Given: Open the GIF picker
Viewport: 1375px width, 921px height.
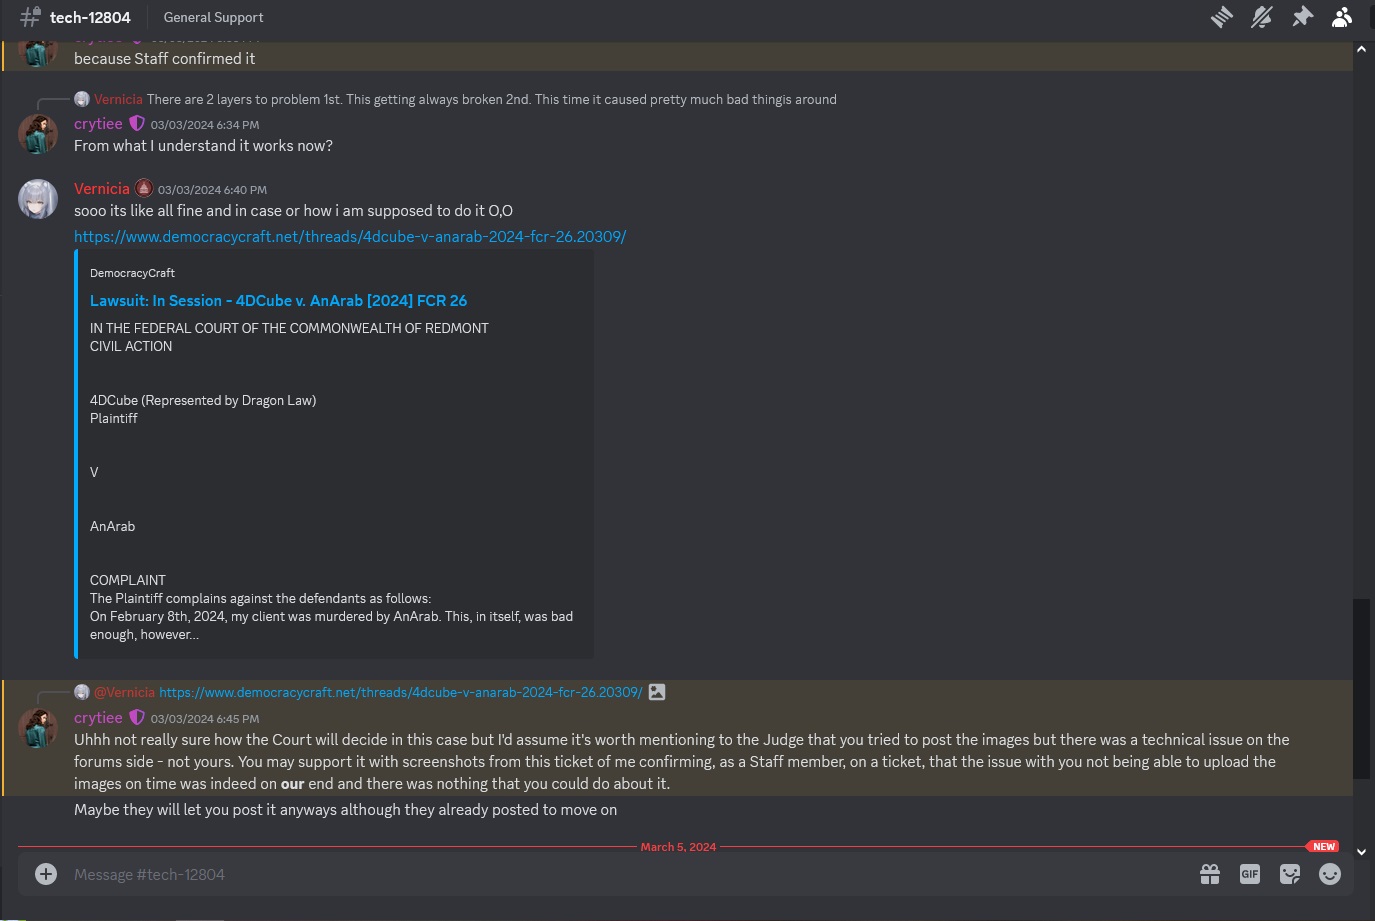Looking at the screenshot, I should point(1250,874).
